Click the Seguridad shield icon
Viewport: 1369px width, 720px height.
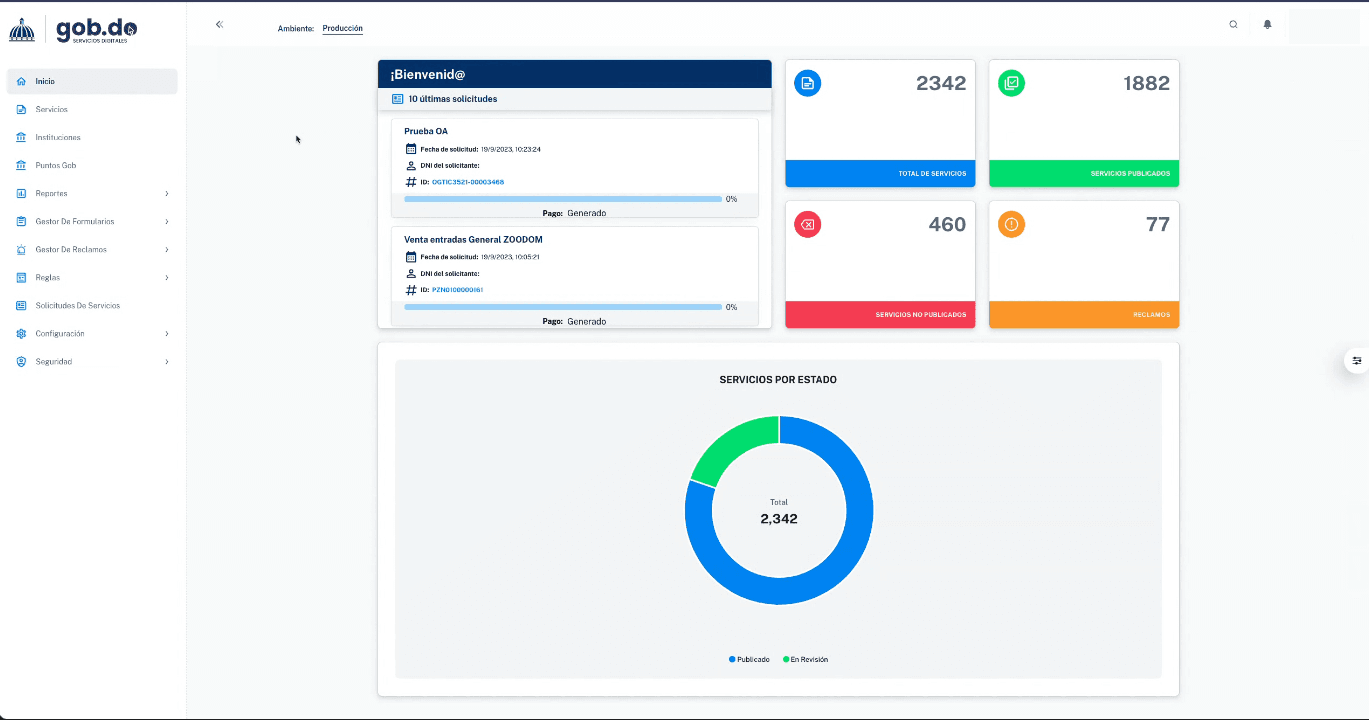(x=21, y=361)
